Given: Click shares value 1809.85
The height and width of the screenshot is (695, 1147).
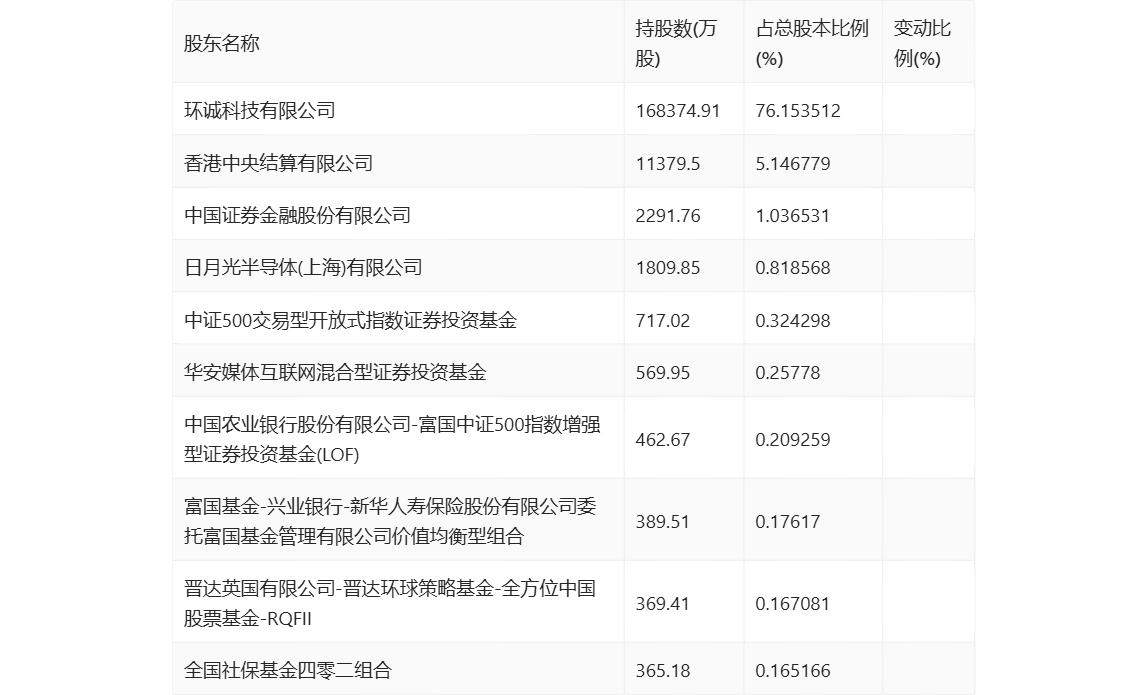Looking at the screenshot, I should 668,268.
